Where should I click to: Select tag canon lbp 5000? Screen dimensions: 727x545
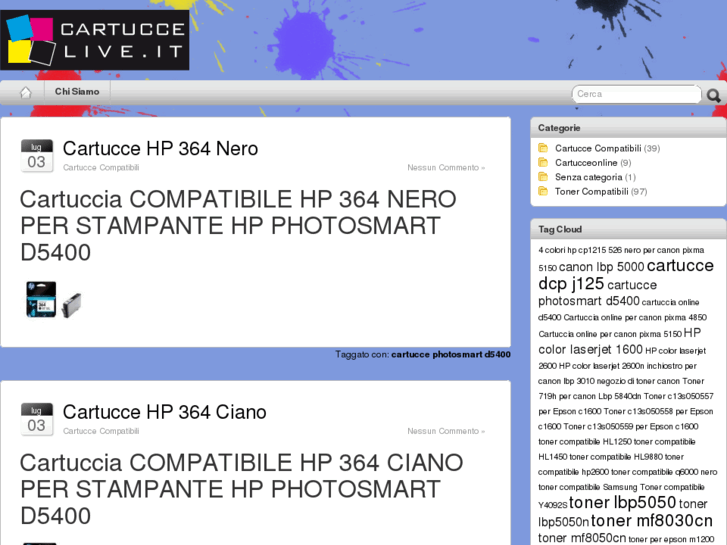(x=601, y=267)
